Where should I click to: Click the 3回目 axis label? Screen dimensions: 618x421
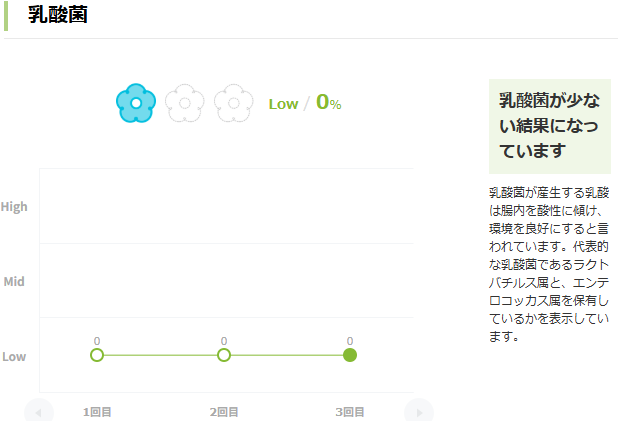click(350, 411)
